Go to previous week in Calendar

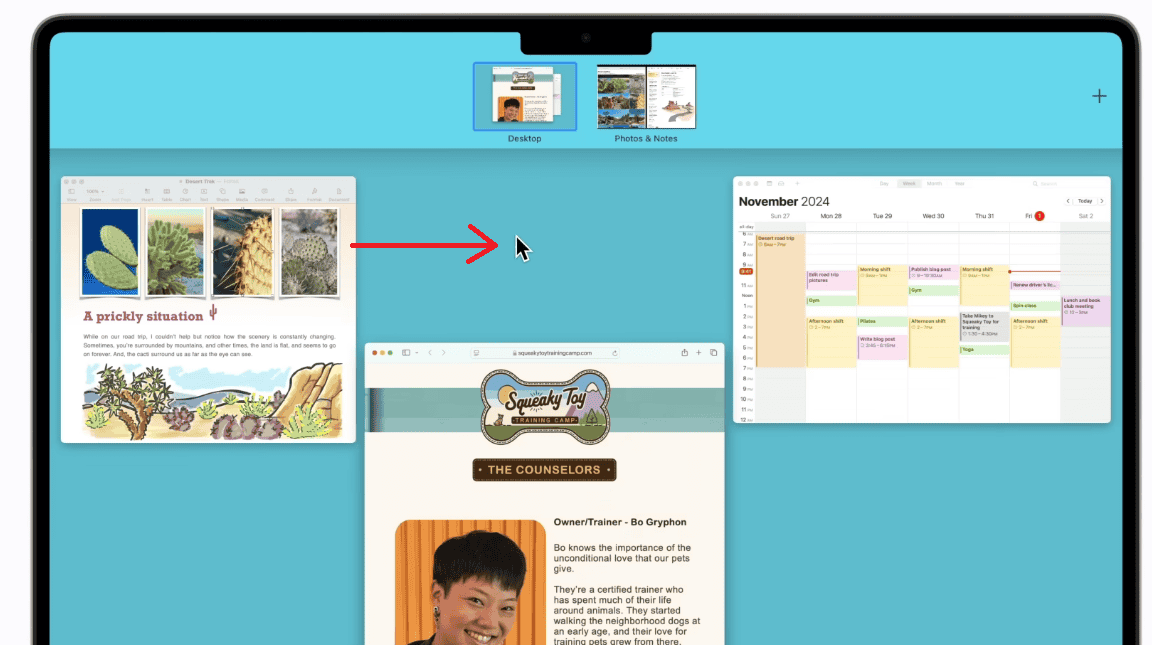pos(1068,201)
